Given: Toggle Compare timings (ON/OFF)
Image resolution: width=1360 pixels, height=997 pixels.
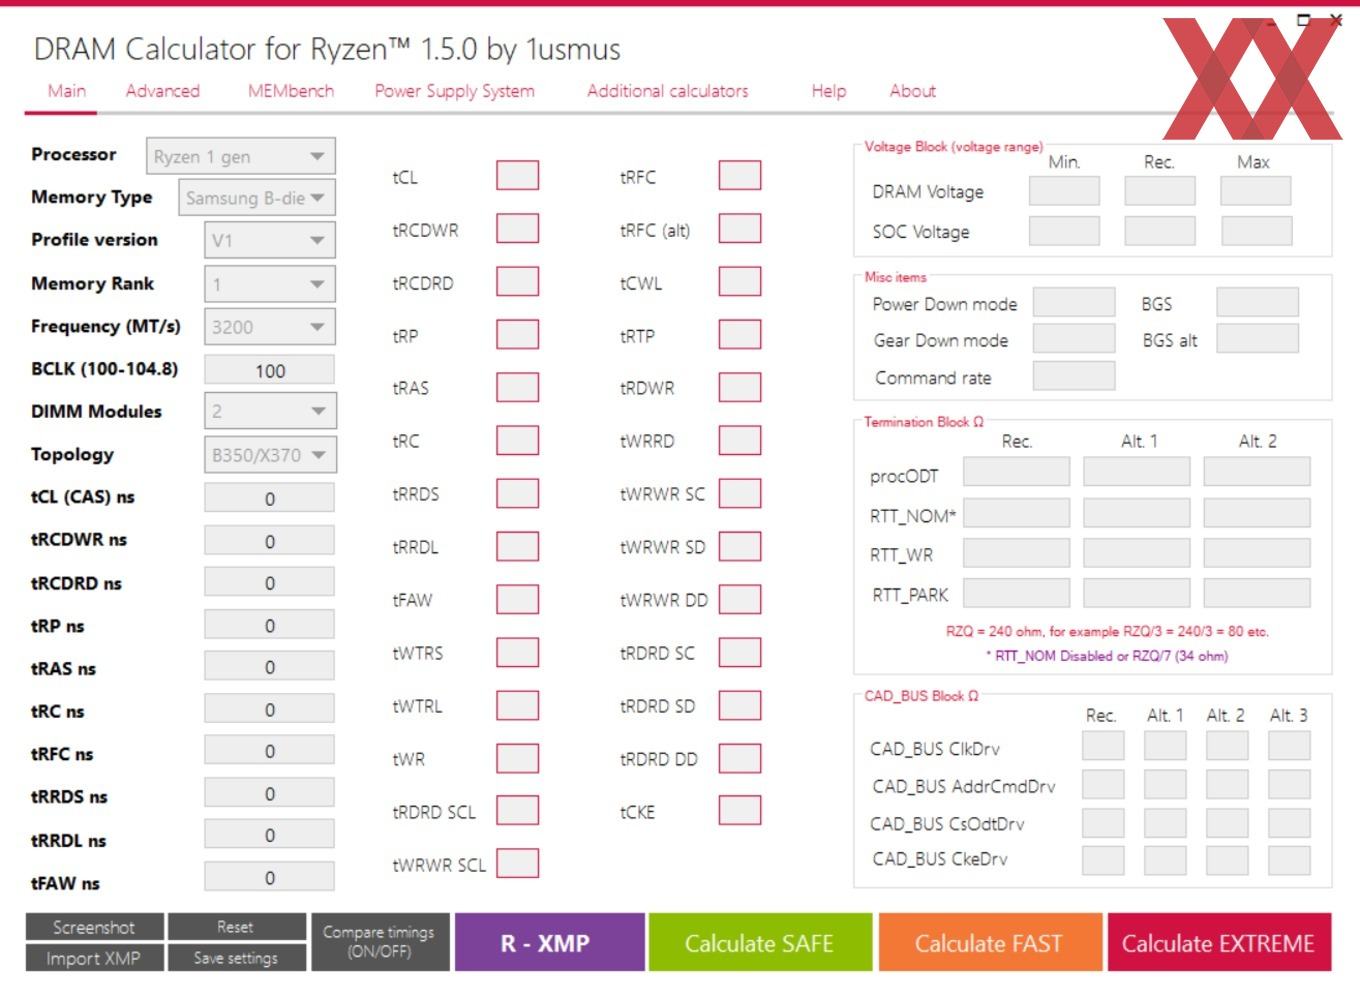Looking at the screenshot, I should (x=379, y=942).
